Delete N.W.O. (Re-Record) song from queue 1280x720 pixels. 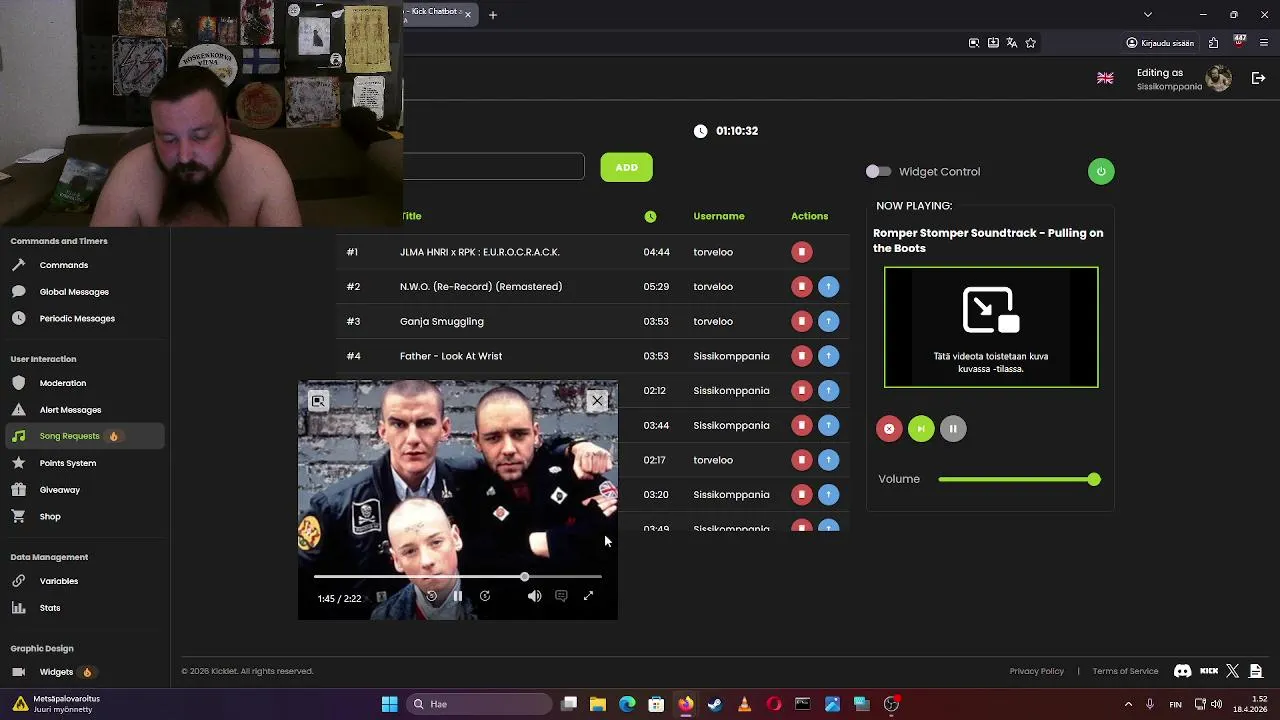tap(801, 287)
